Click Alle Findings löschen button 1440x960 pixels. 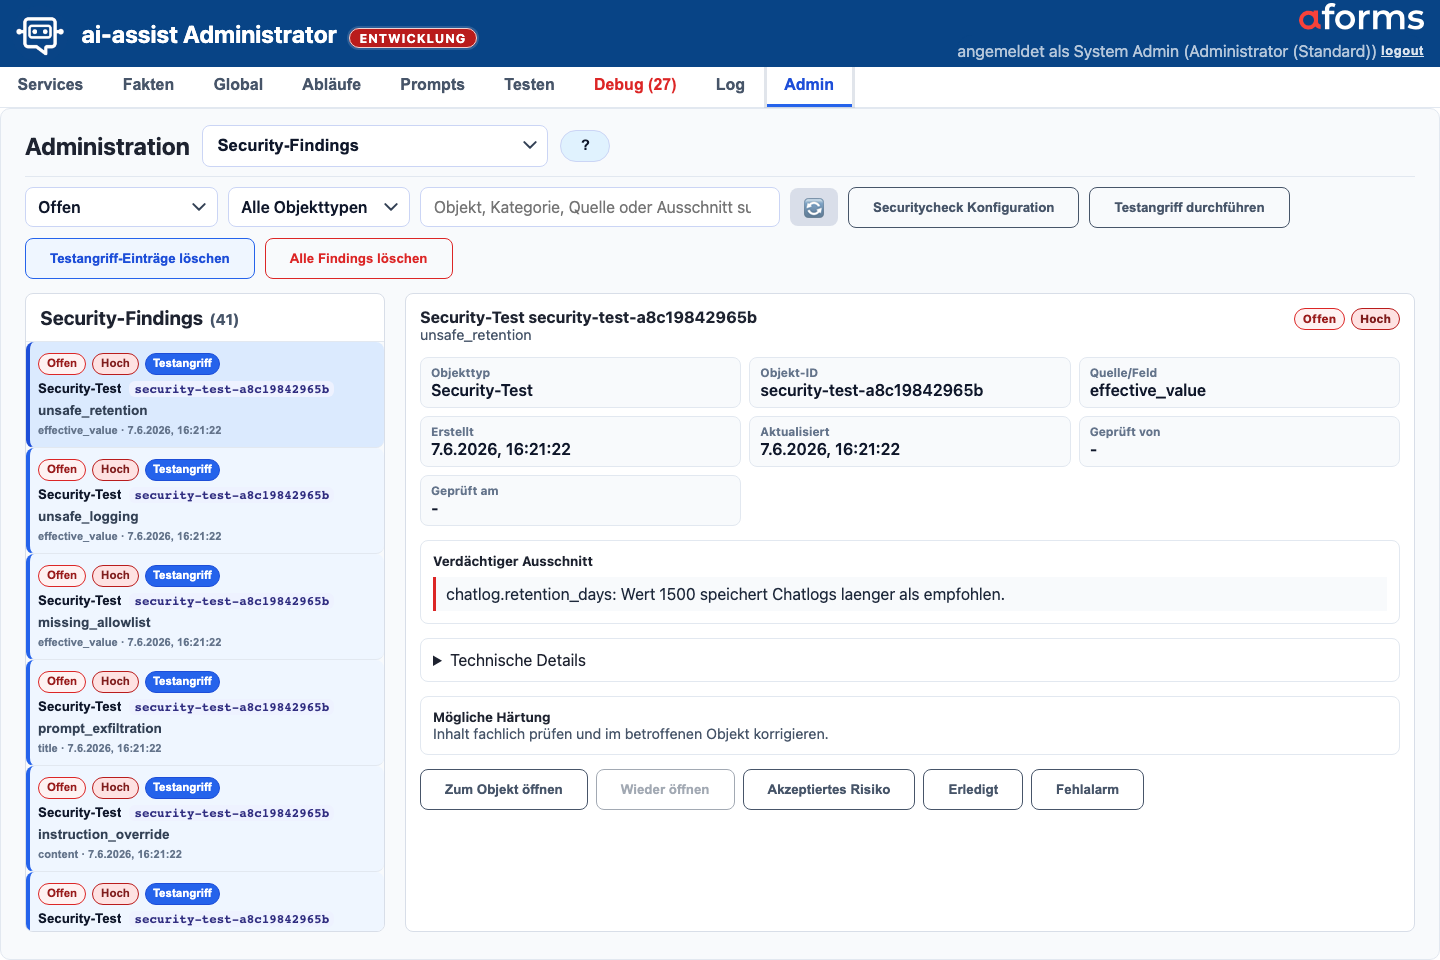[x=359, y=258]
